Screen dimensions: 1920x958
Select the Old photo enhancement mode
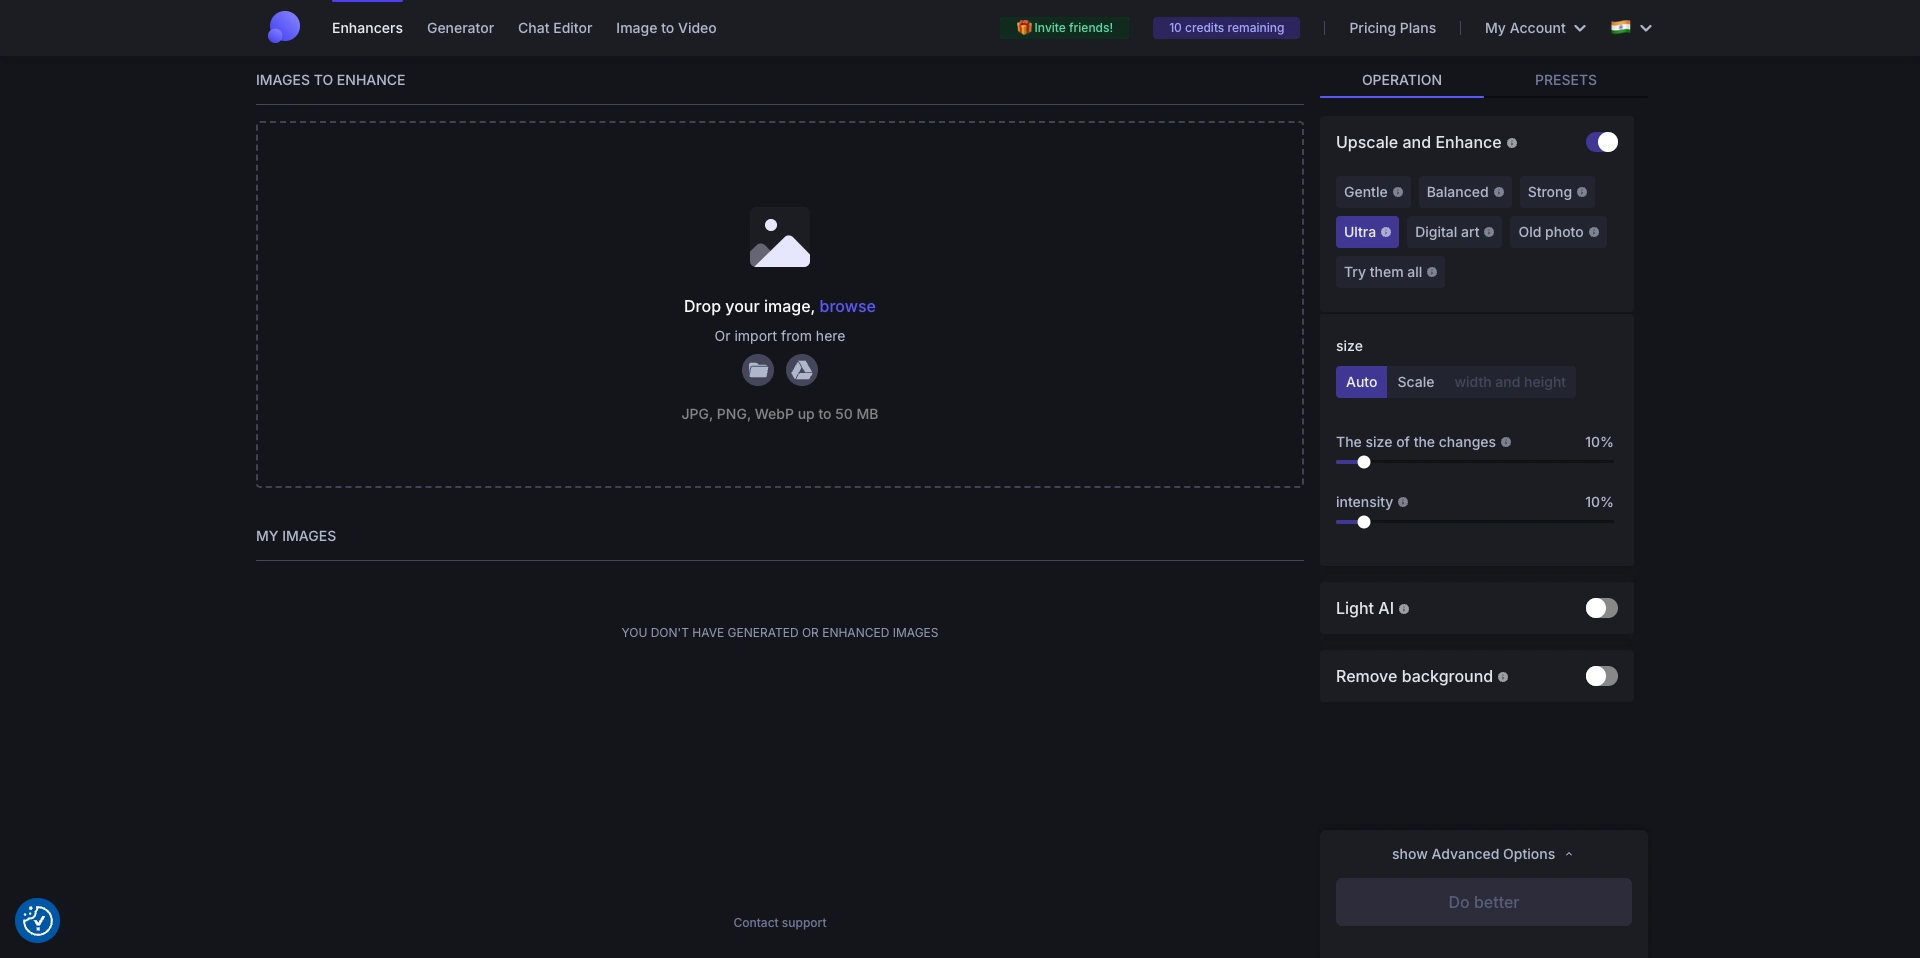(1557, 232)
